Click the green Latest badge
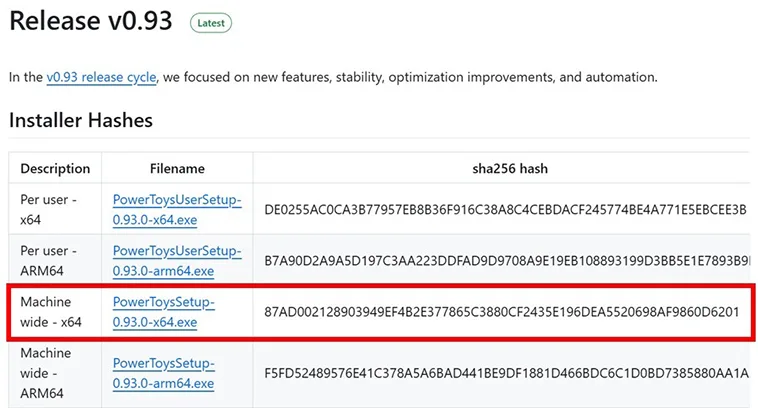Screen dimensions: 758x408 [x=211, y=22]
